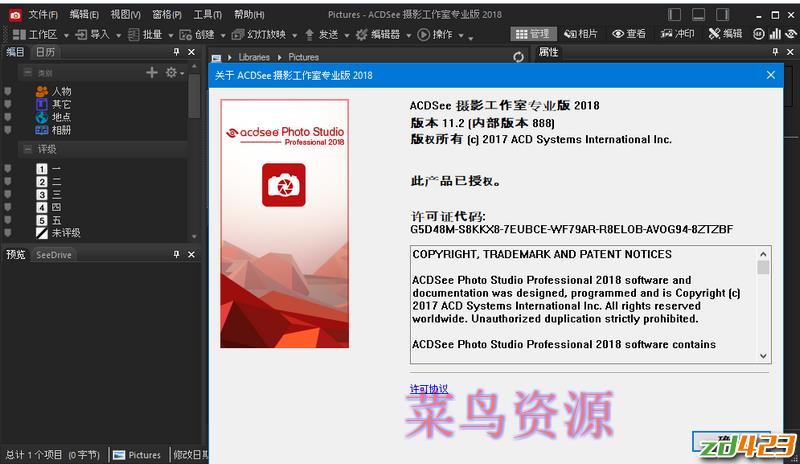
Task: Expand the 批量 dropdown arrow
Action: pos(171,35)
